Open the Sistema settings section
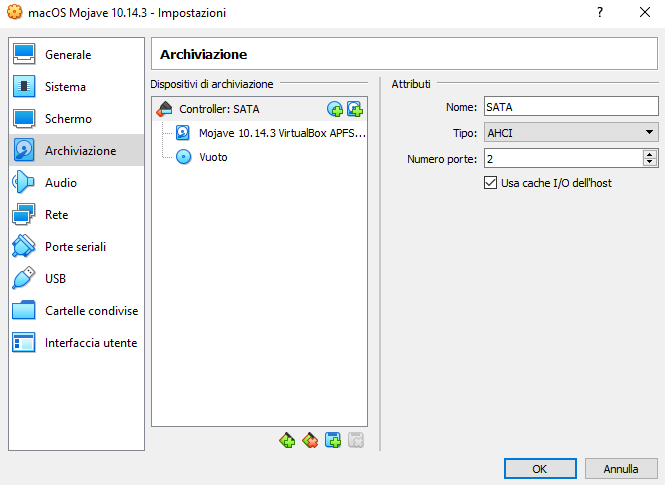665x485 pixels. 76,86
